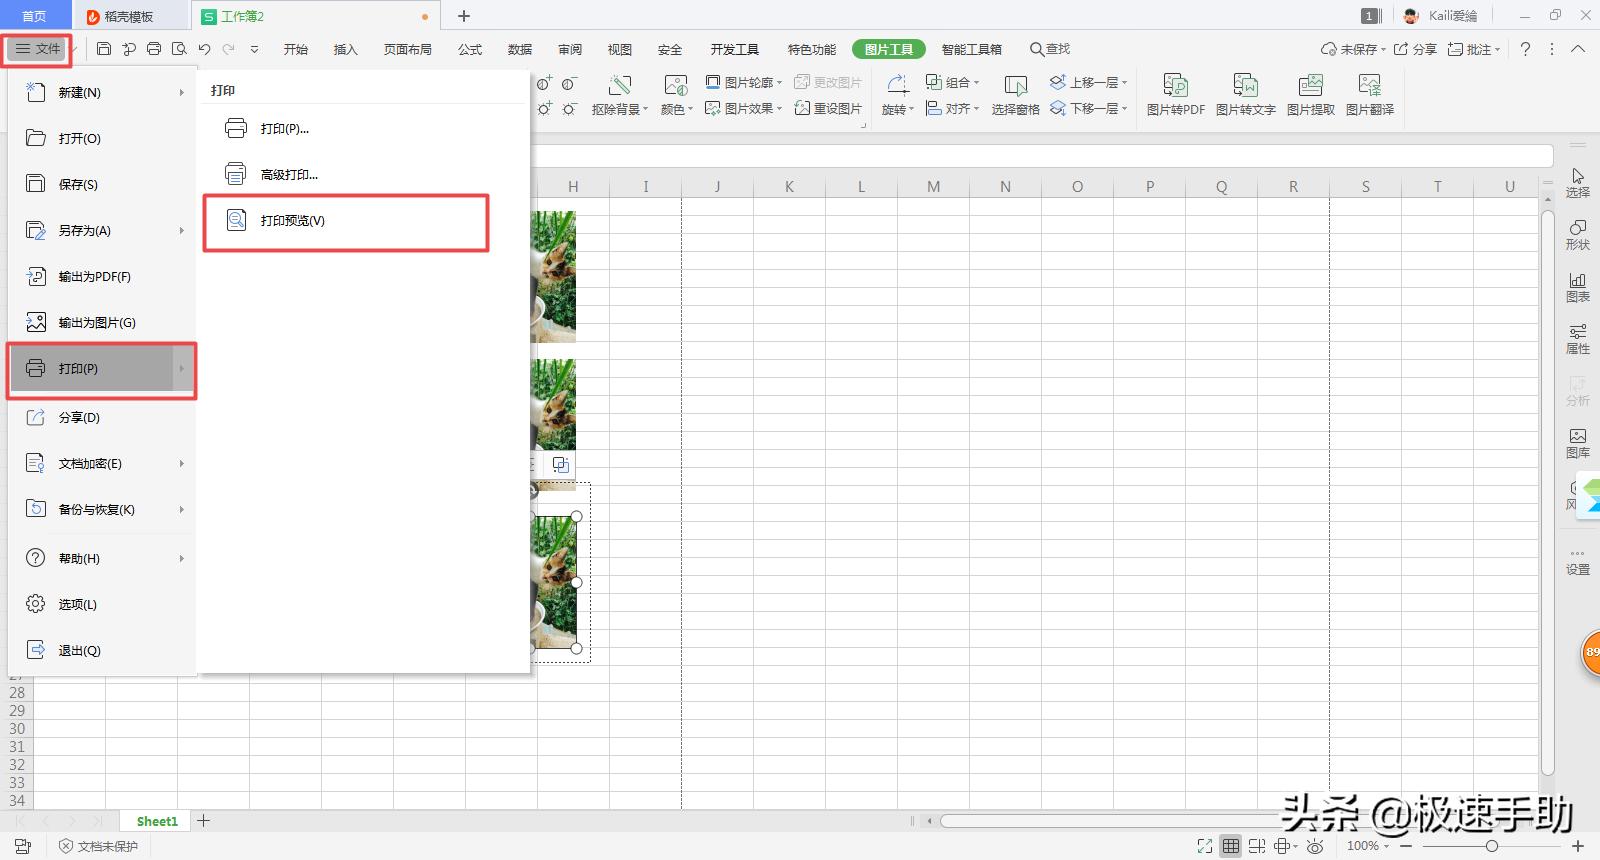Toggle eye protection mode in status bar
Screen dimensions: 1600x860
point(1316,846)
